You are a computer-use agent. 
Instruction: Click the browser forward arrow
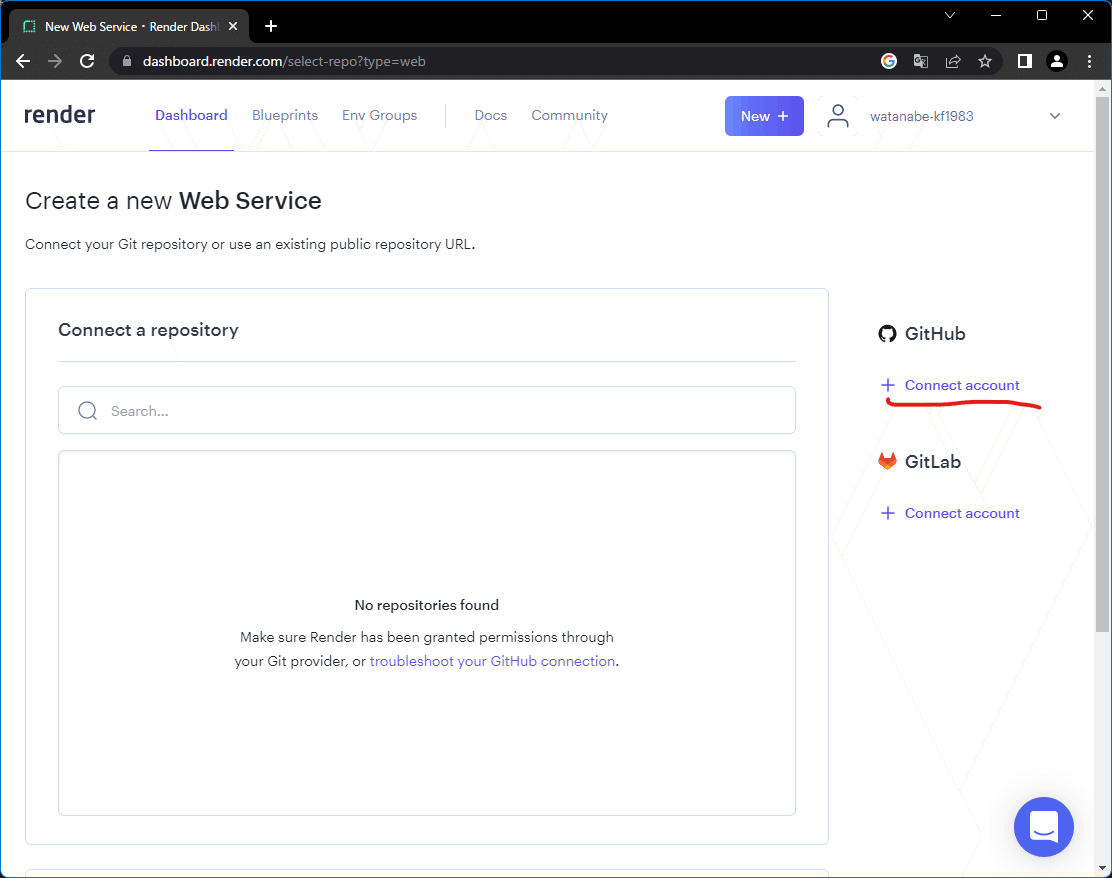(x=55, y=61)
